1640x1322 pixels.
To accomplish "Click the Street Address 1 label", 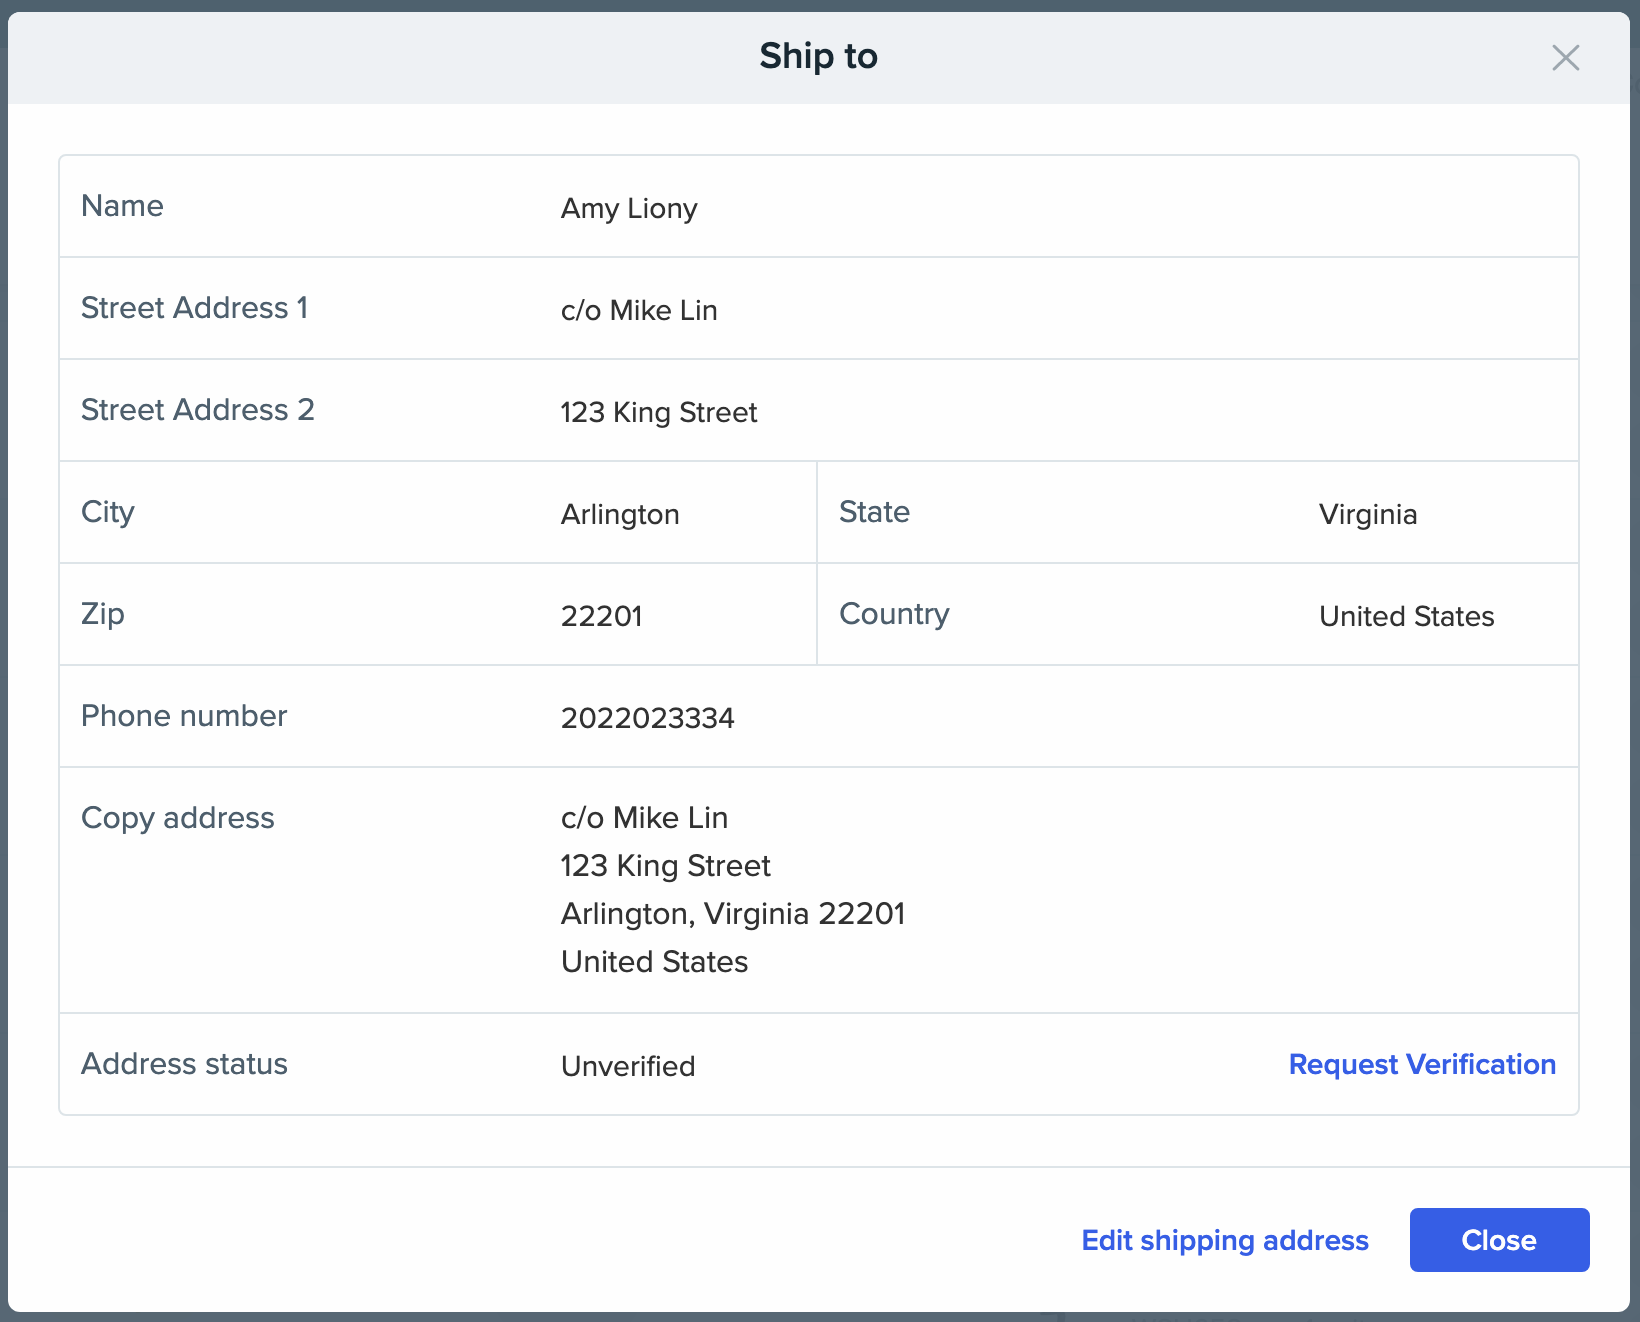I will click(194, 308).
